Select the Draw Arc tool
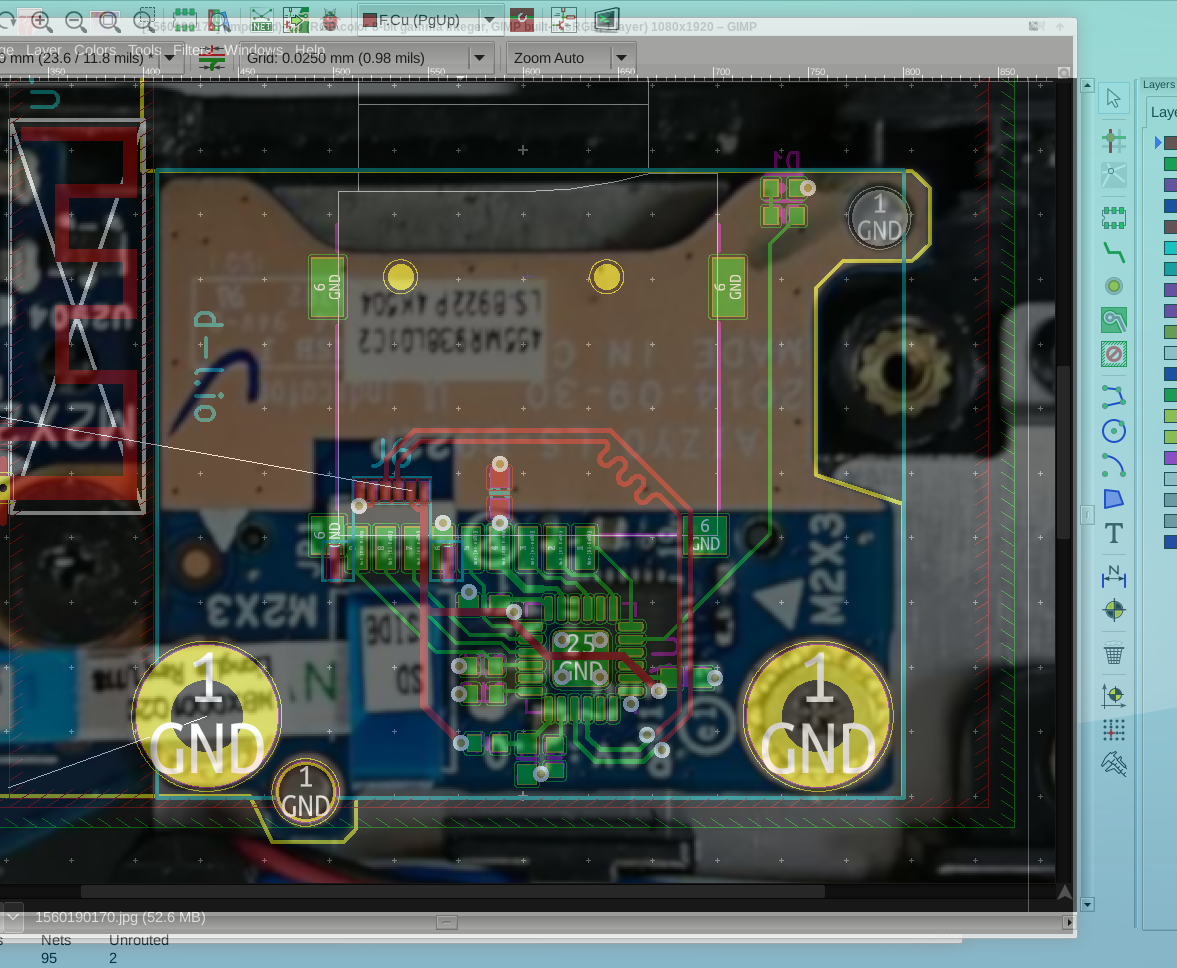This screenshot has height=968, width=1177. tap(1114, 465)
